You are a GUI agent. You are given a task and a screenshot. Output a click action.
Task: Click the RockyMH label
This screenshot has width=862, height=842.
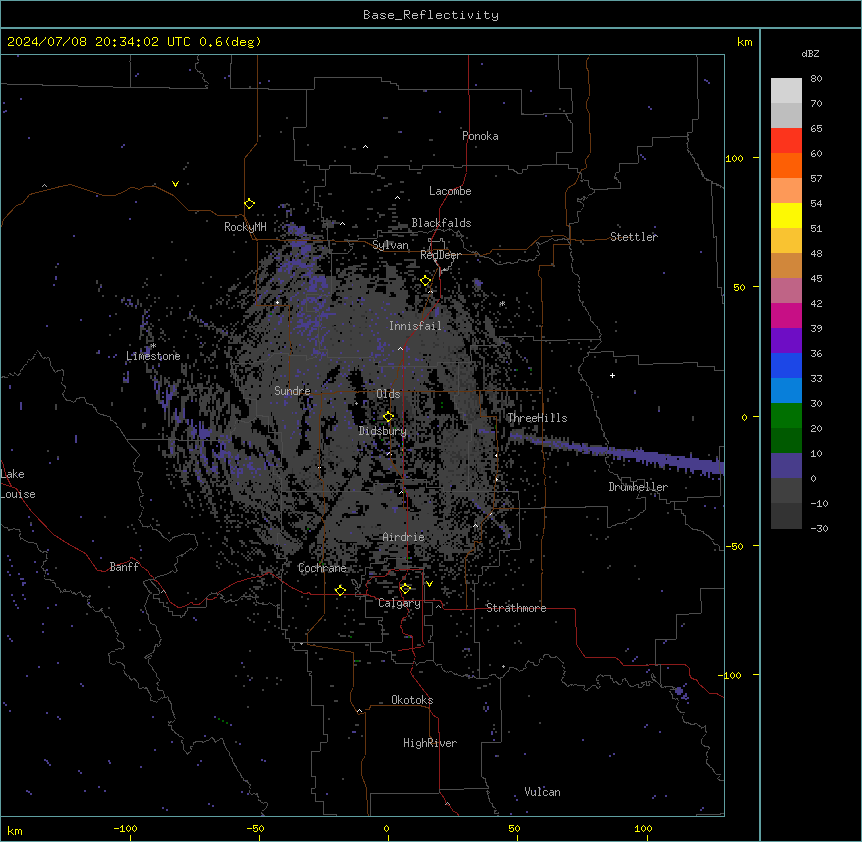click(x=245, y=227)
